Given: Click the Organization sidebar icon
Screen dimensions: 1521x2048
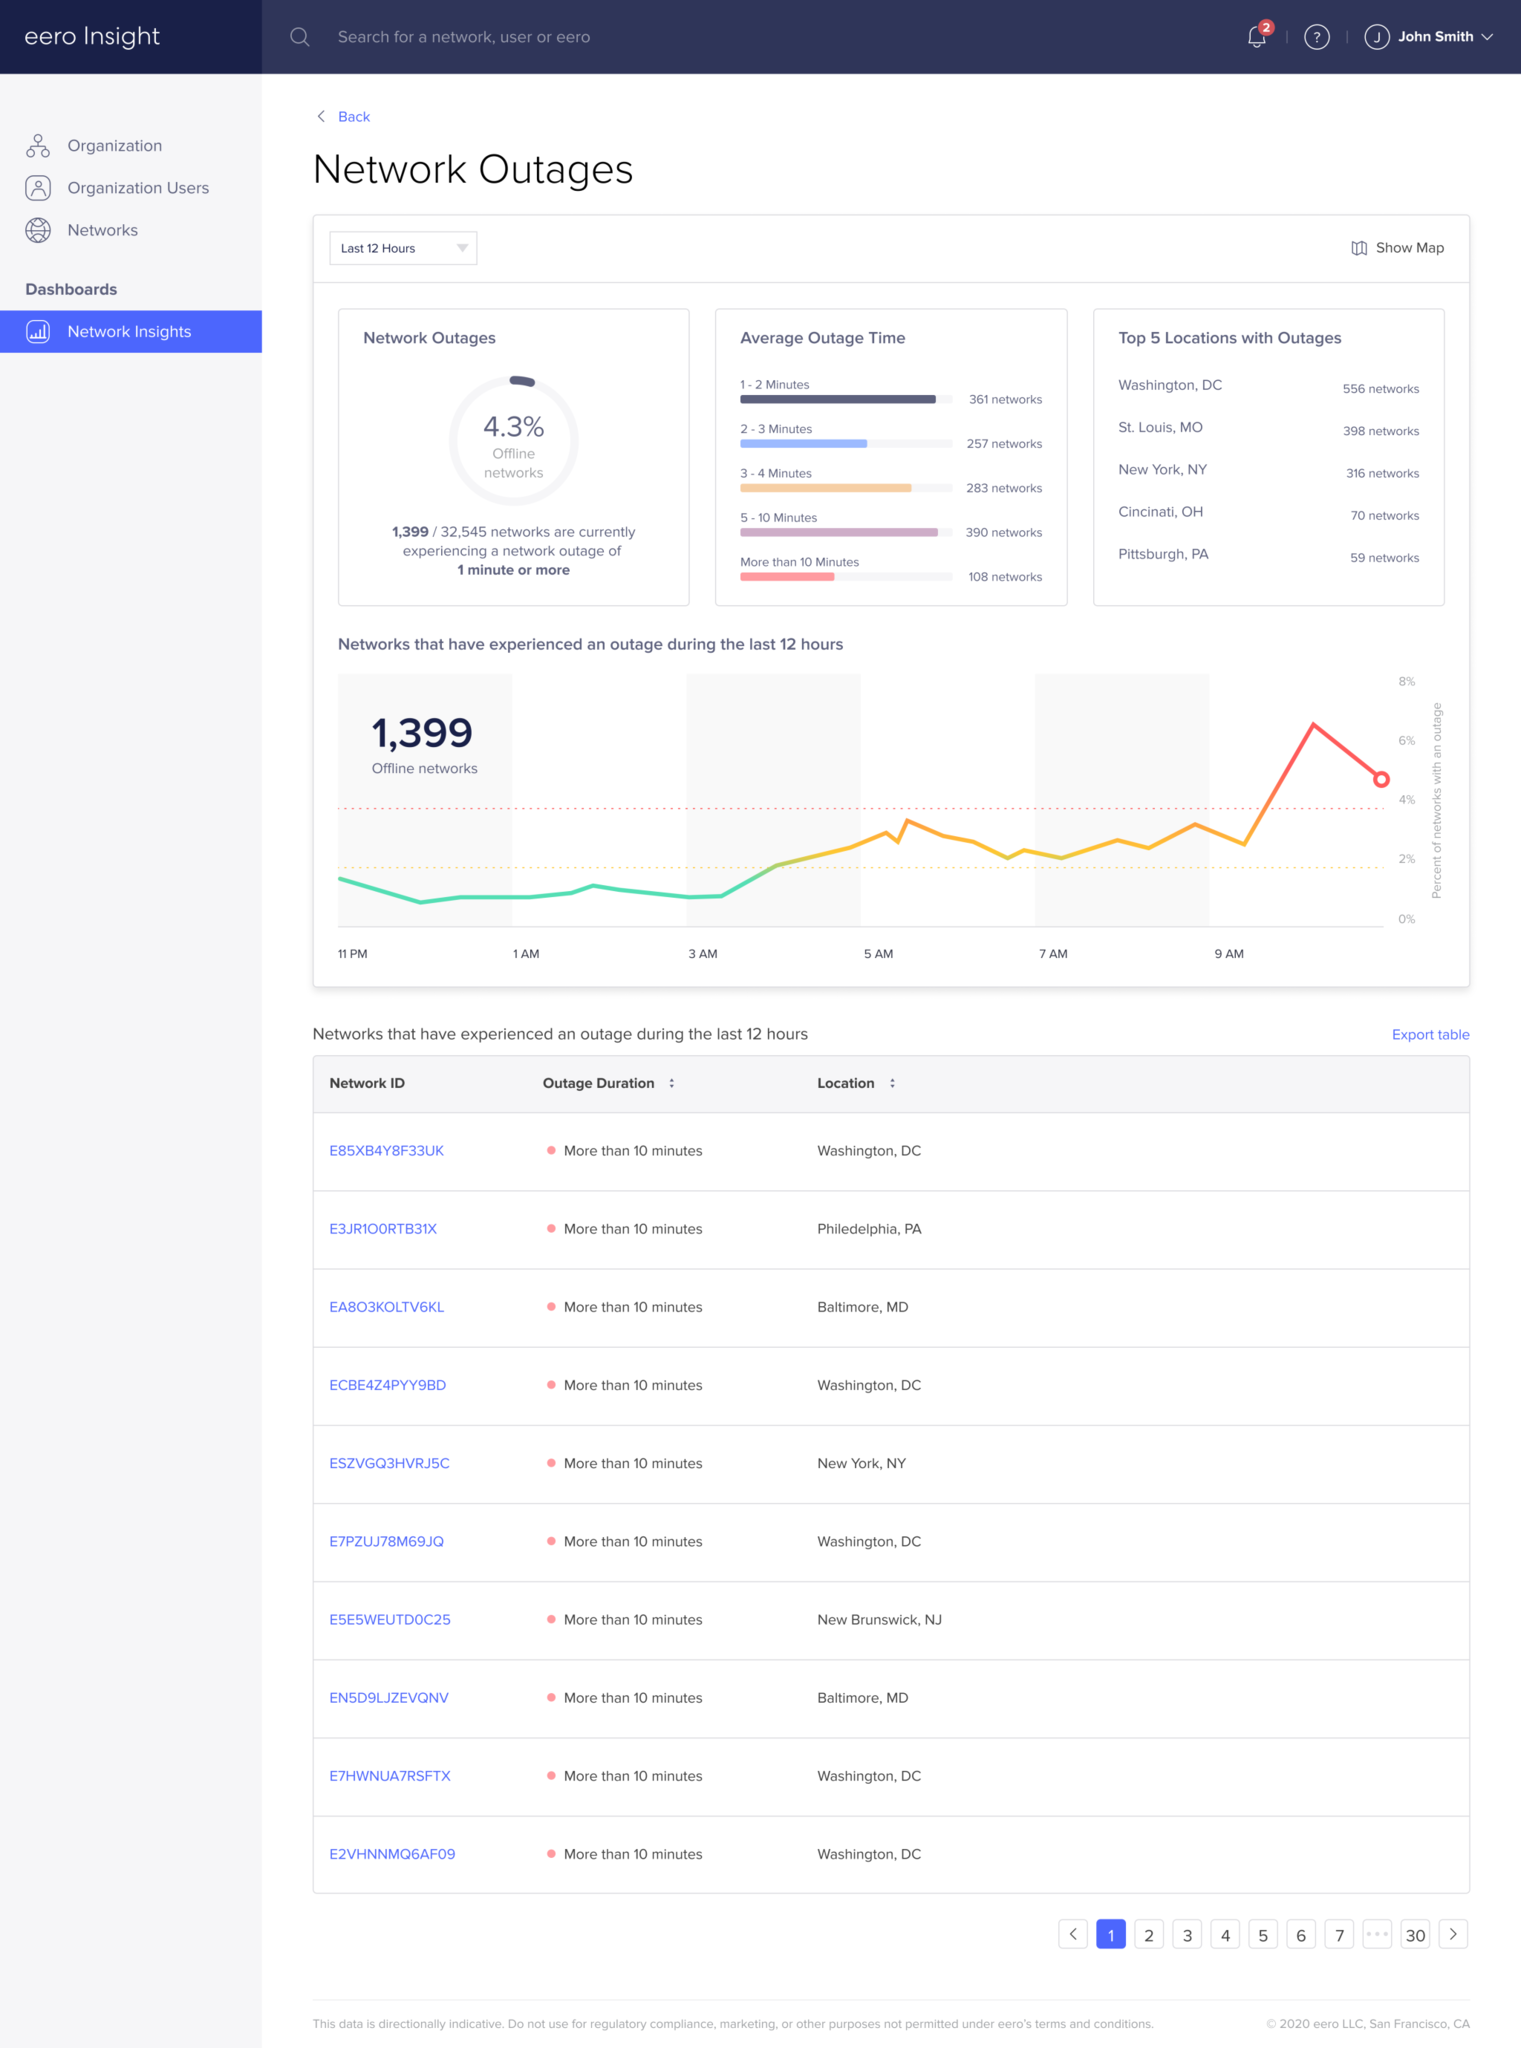Looking at the screenshot, I should (38, 146).
